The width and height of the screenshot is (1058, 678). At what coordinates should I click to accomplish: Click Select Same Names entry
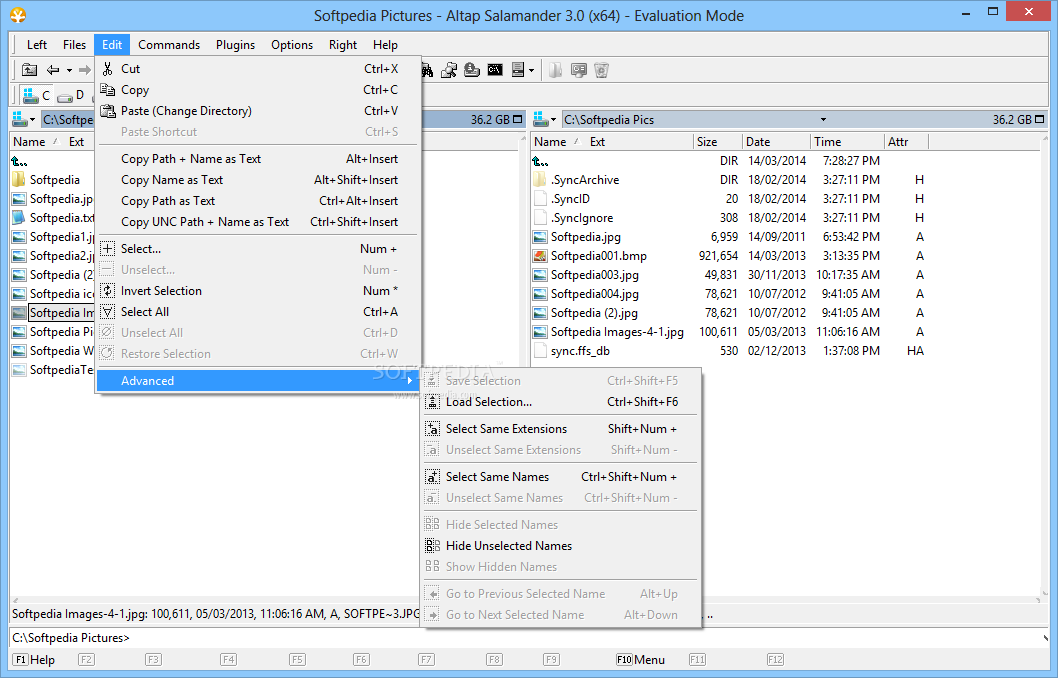coord(560,476)
